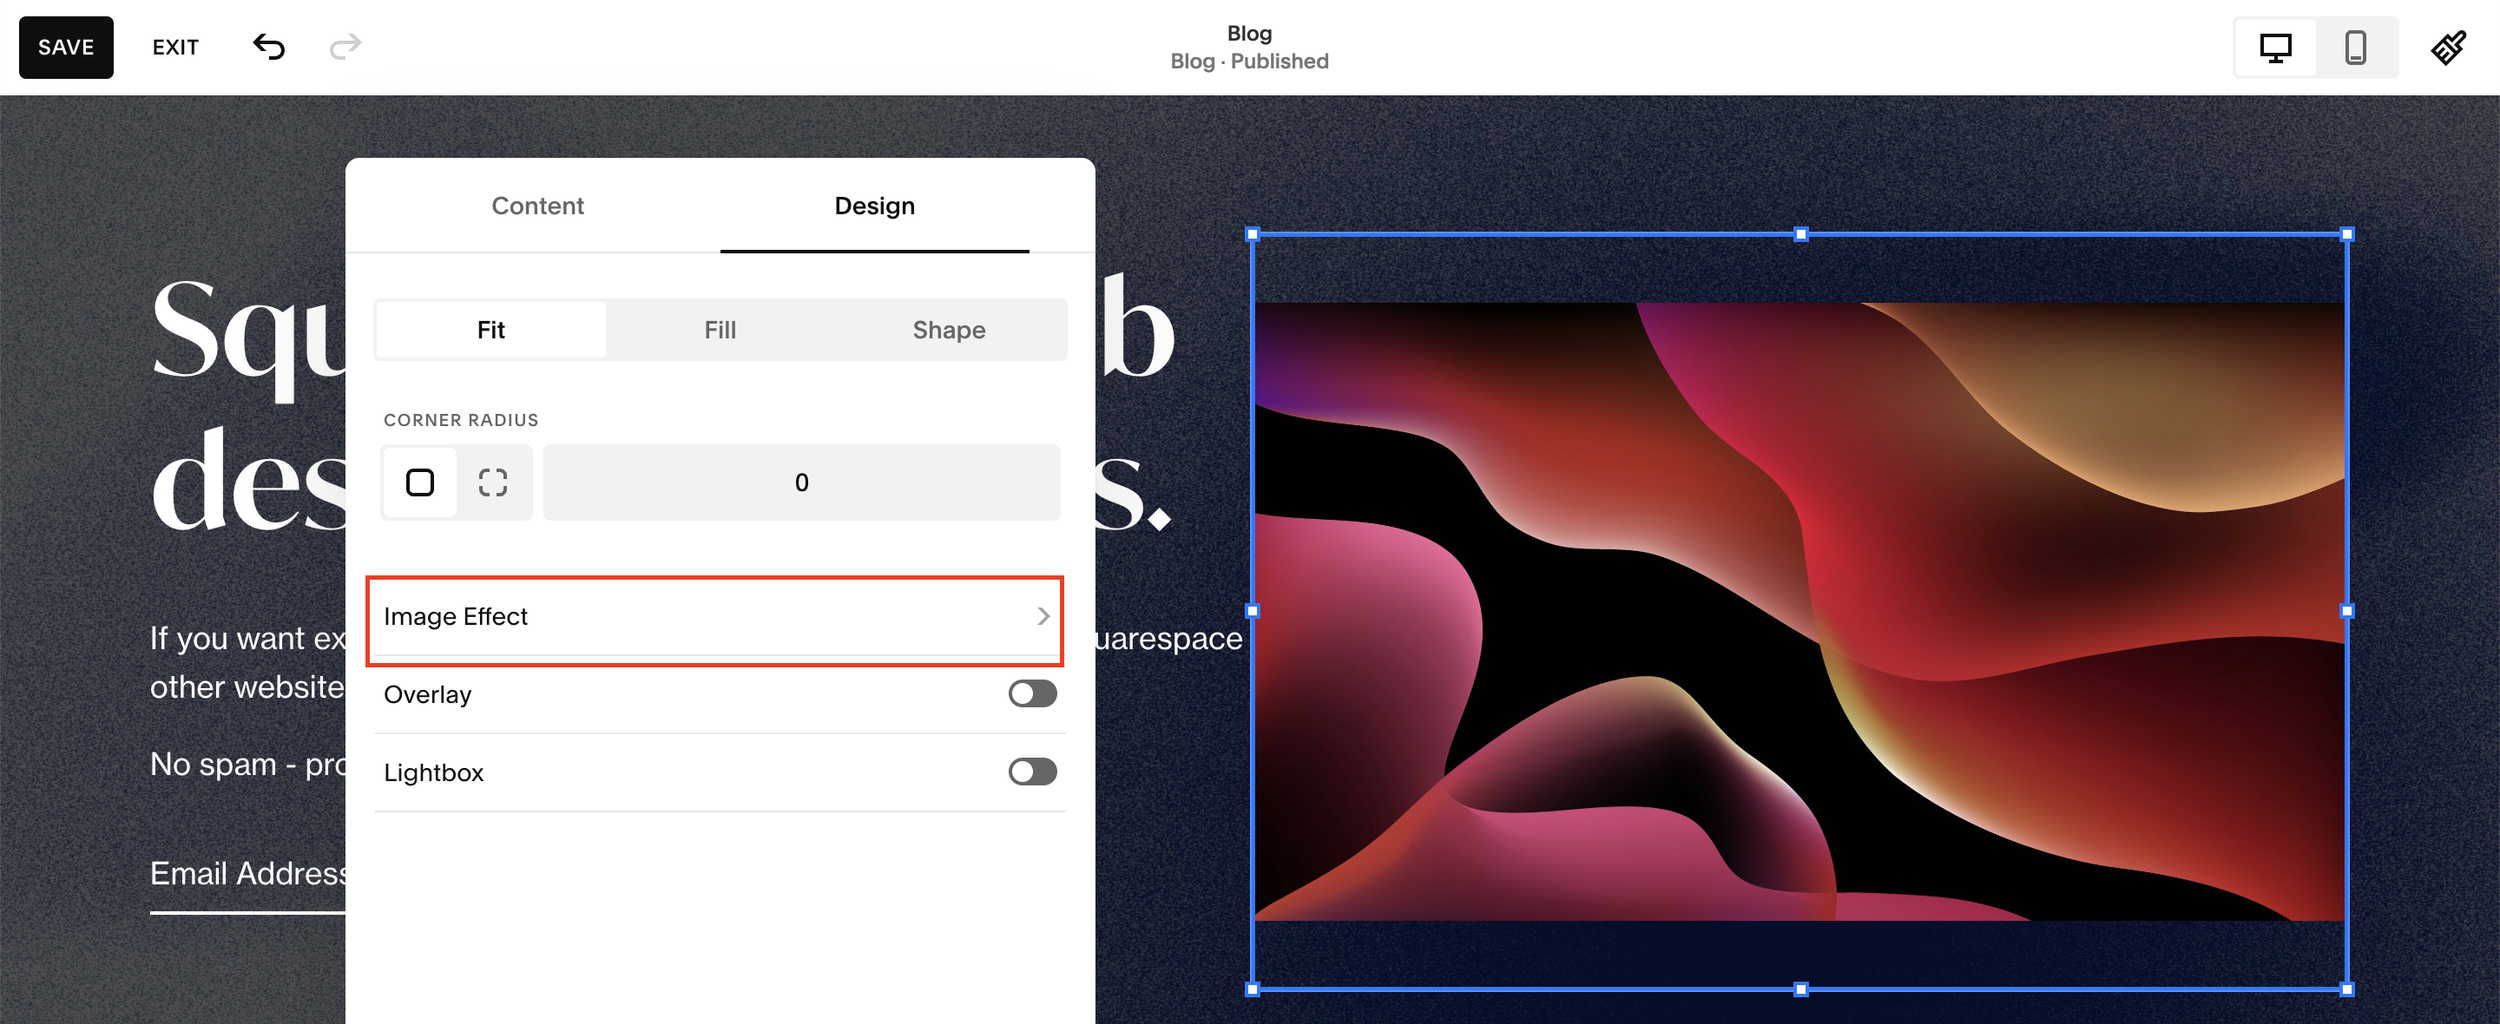Open site styles paintbrush icon

pos(2449,47)
